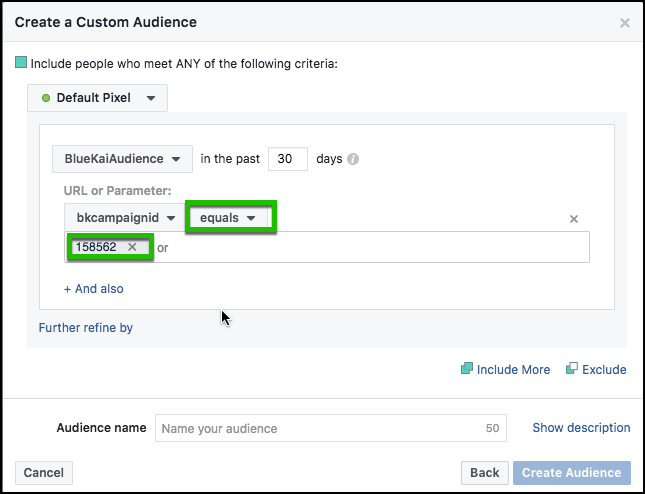Click the Further refine by link
The height and width of the screenshot is (494, 645).
click(86, 327)
